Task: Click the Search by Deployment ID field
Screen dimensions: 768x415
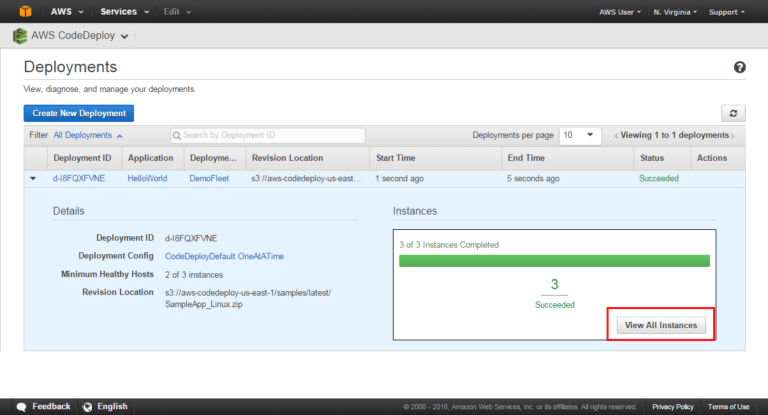Action: [267, 135]
